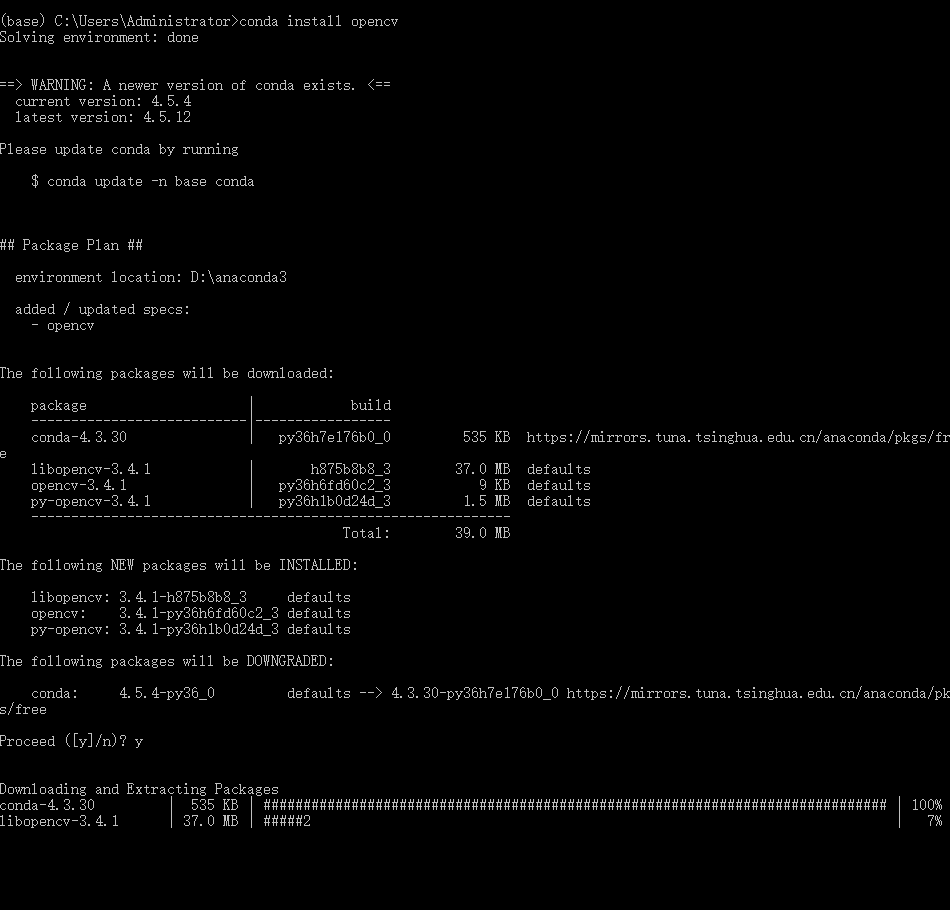Click the 'Total:' label
Screen dimensions: 950x910
367,533
